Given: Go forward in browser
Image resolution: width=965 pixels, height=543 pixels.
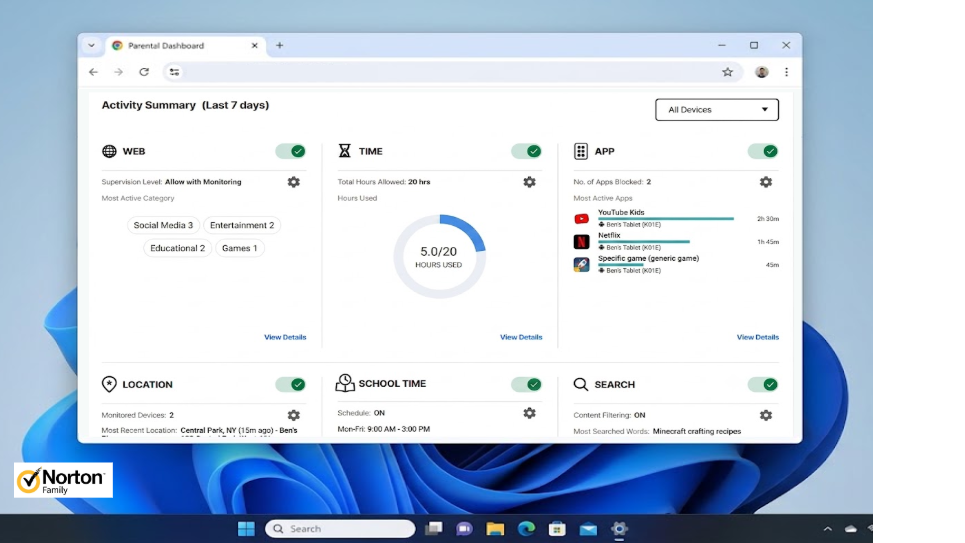Looking at the screenshot, I should (118, 72).
